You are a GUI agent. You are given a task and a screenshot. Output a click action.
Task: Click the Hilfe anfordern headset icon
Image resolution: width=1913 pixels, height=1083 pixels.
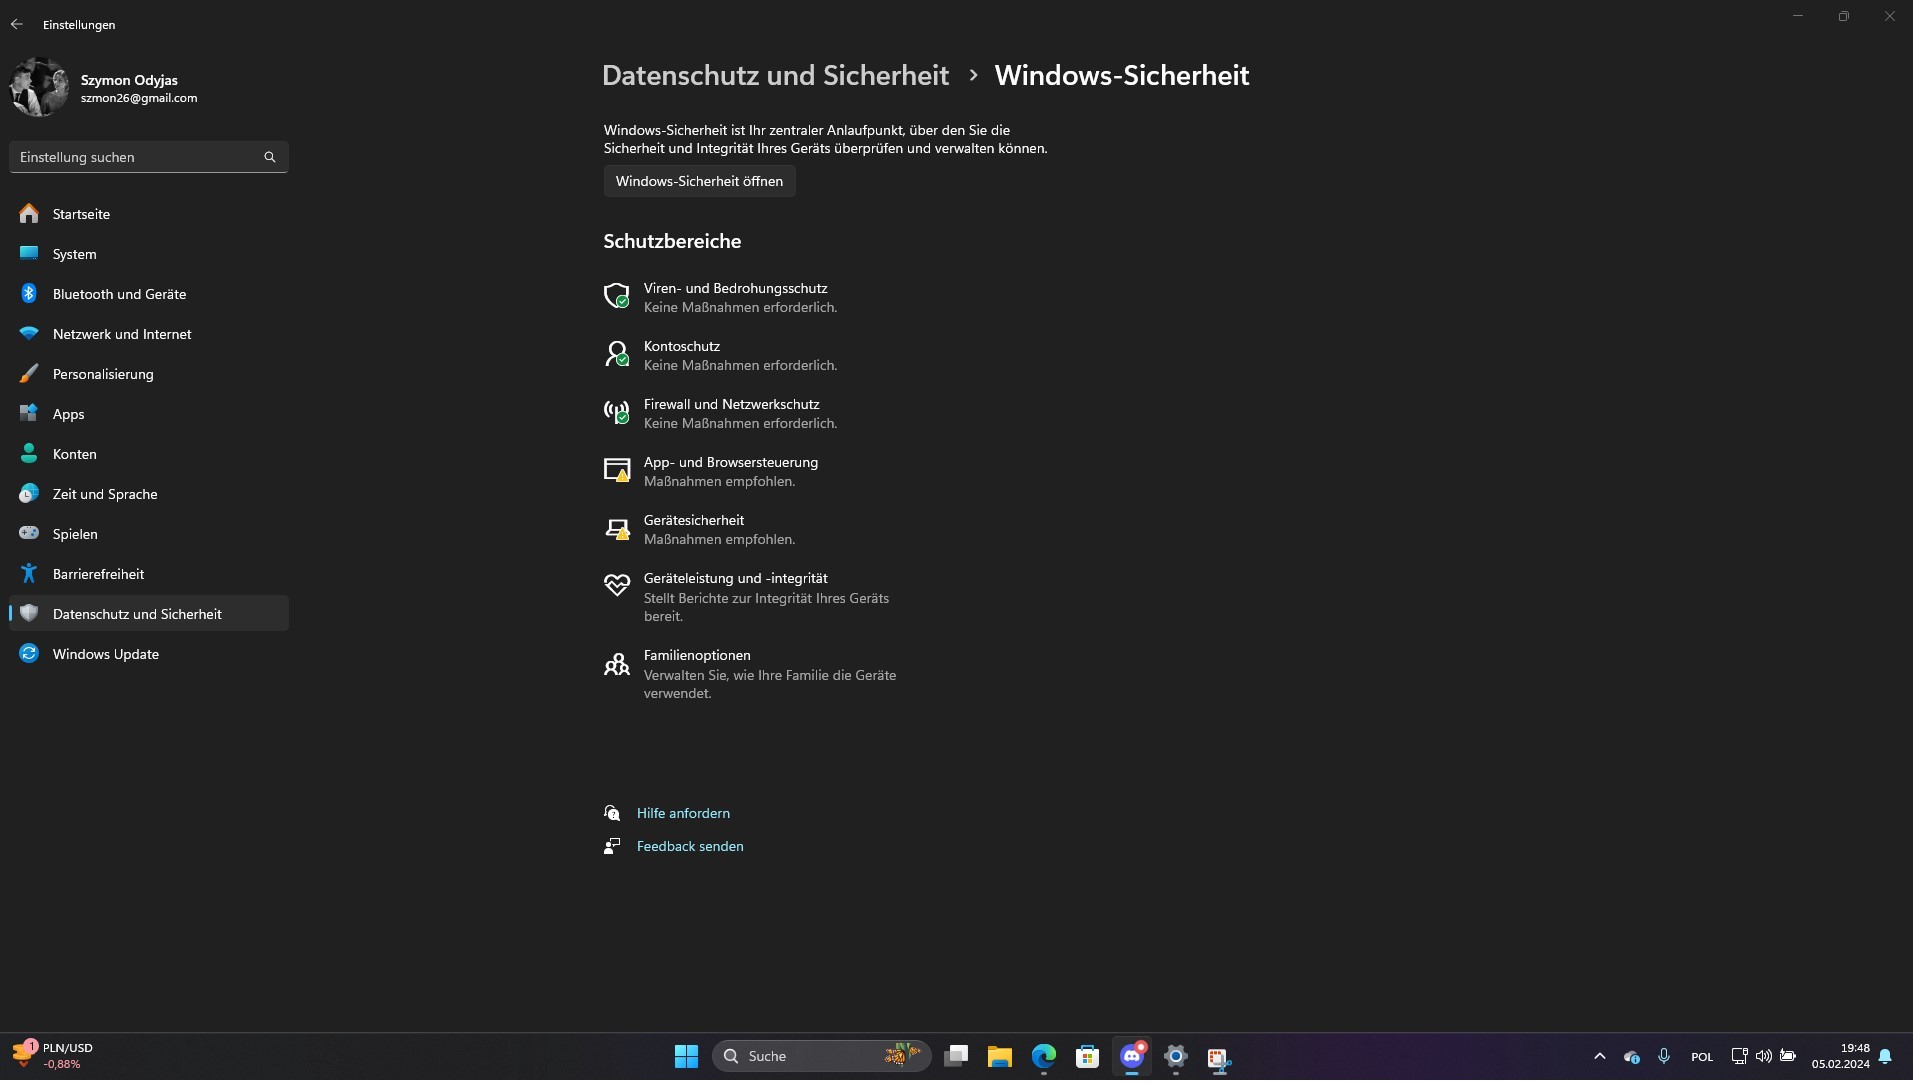click(612, 813)
